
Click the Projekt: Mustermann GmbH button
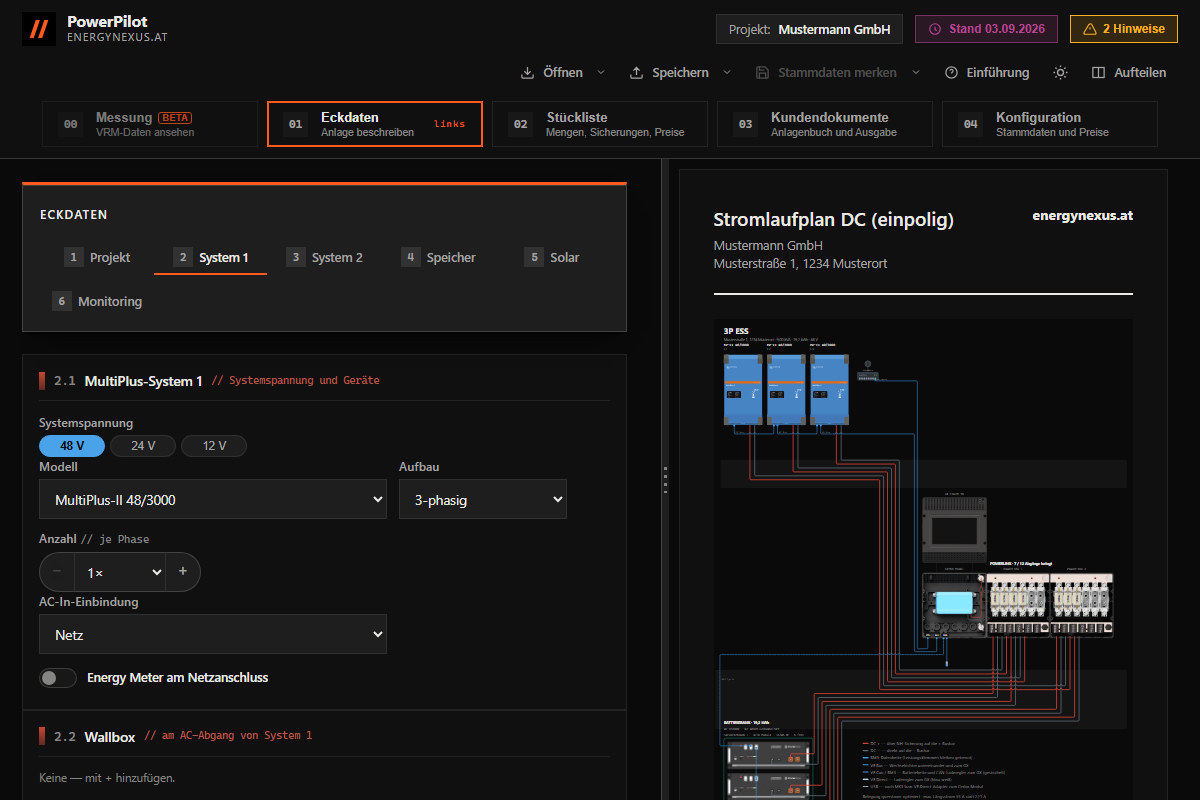pyautogui.click(x=809, y=29)
